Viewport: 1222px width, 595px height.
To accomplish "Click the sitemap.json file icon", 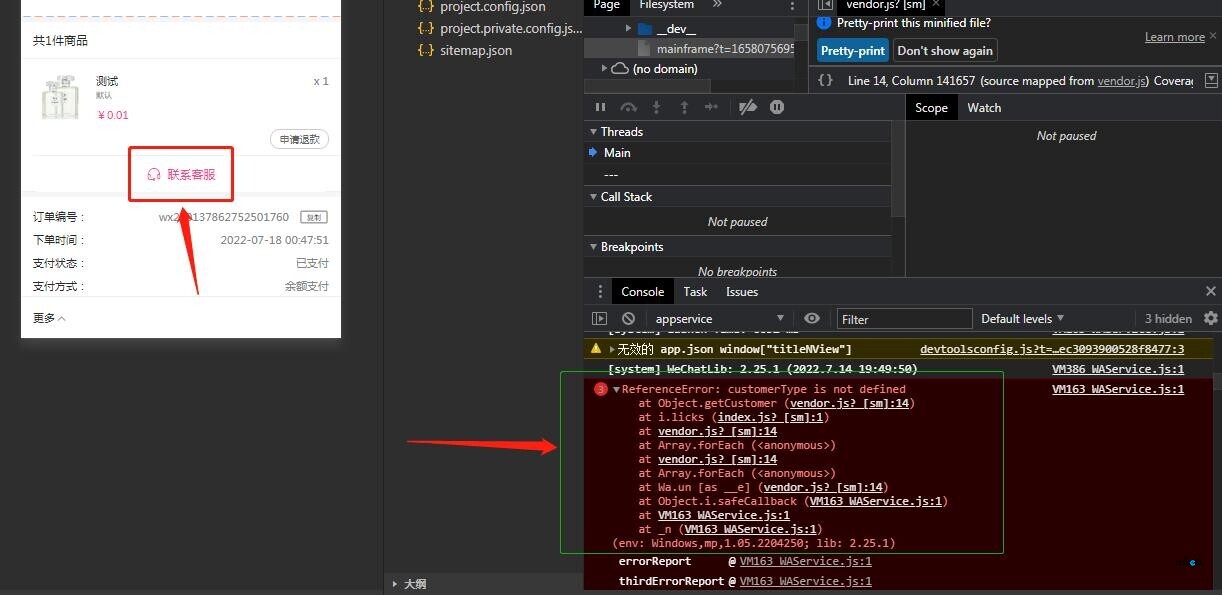I will pos(426,50).
